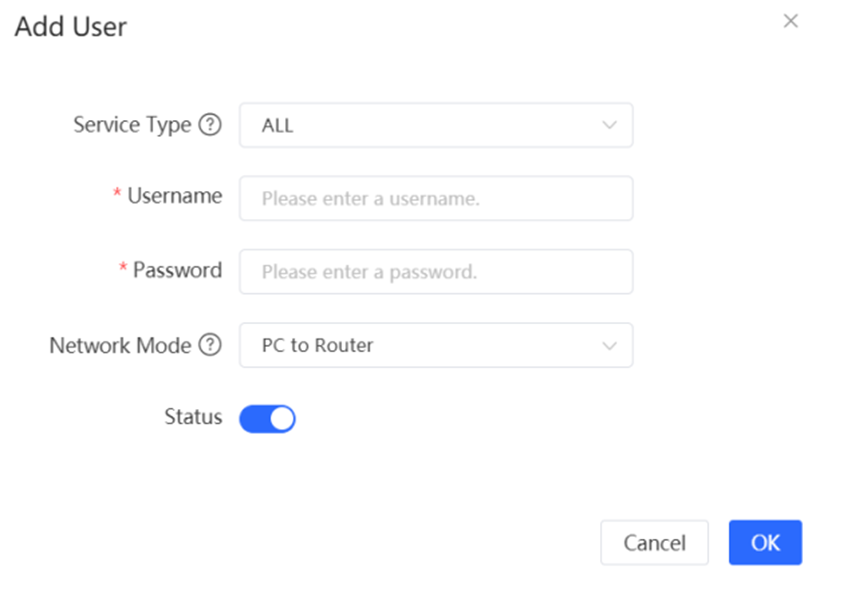This screenshot has height=594, width=863.
Task: Focus the Username input field
Action: coord(436,198)
